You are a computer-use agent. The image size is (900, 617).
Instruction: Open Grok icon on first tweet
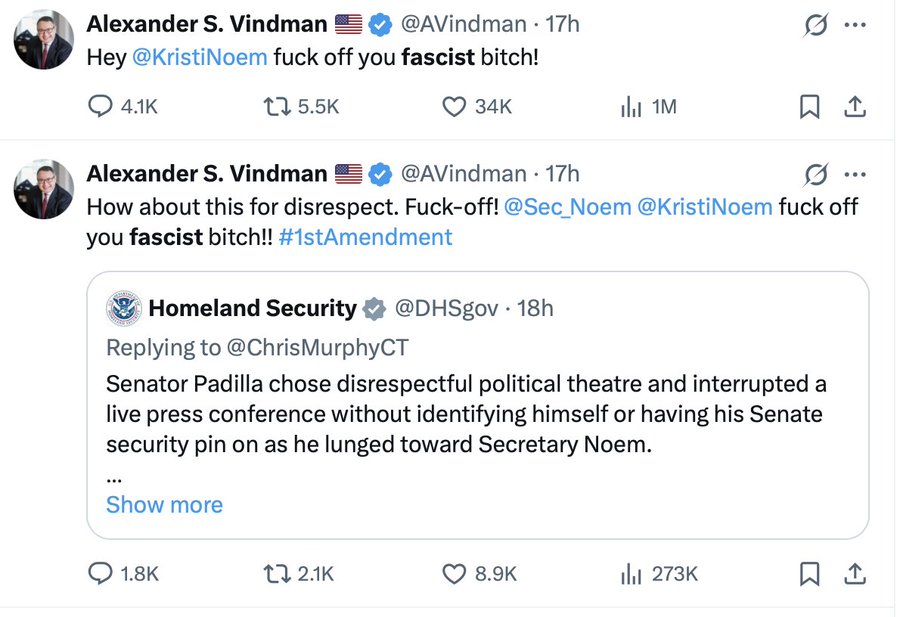(816, 25)
